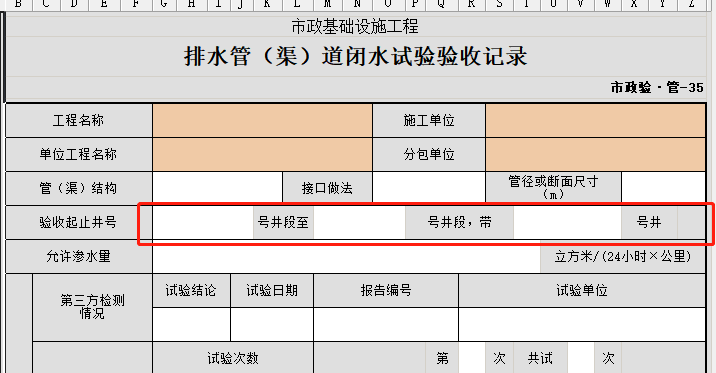Viewport: 716px width, 373px height.
Task: Click the blank cell right of 共试
Action: [x=581, y=358]
